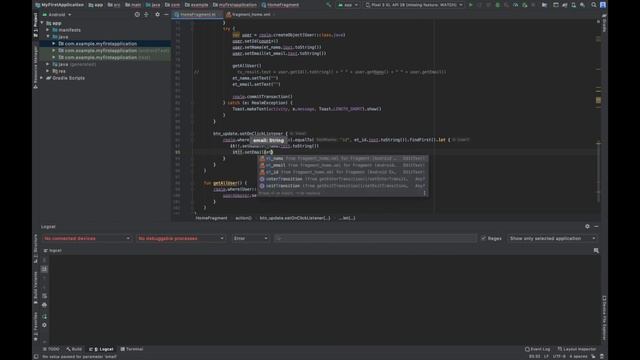Open Project panel settings gear
The width and height of the screenshot is (640, 360).
point(157,14)
